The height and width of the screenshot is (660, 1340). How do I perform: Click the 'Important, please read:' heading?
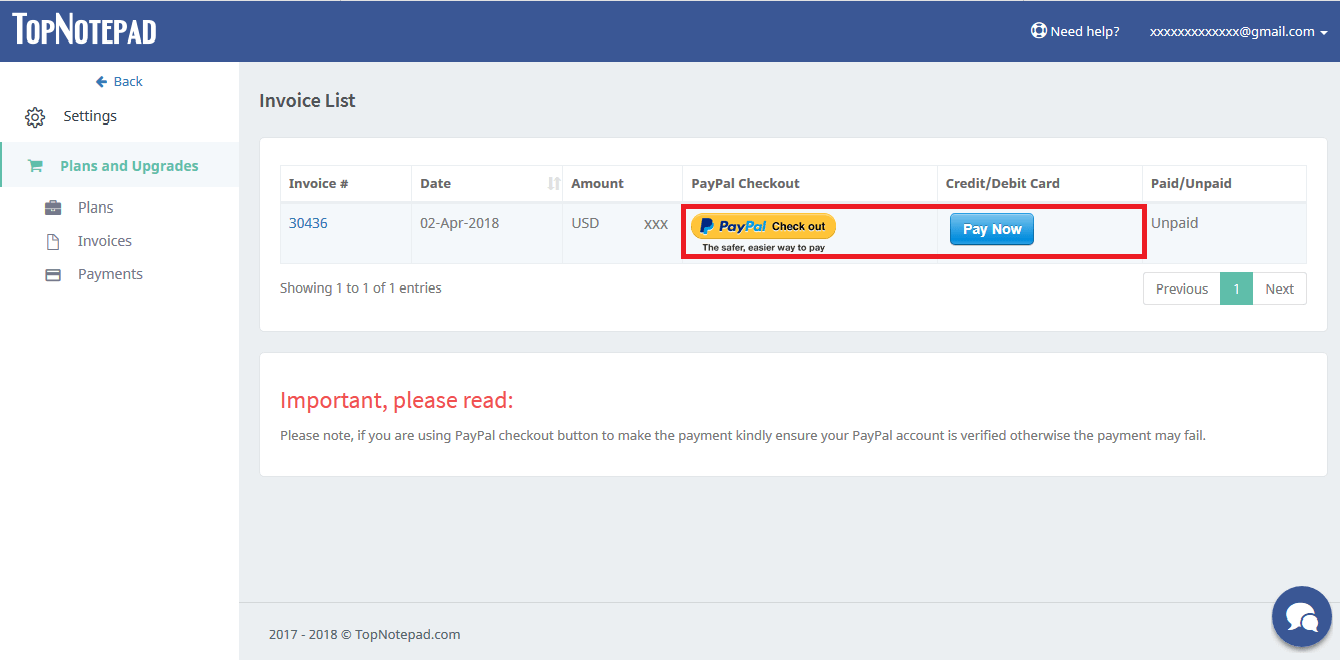point(396,401)
